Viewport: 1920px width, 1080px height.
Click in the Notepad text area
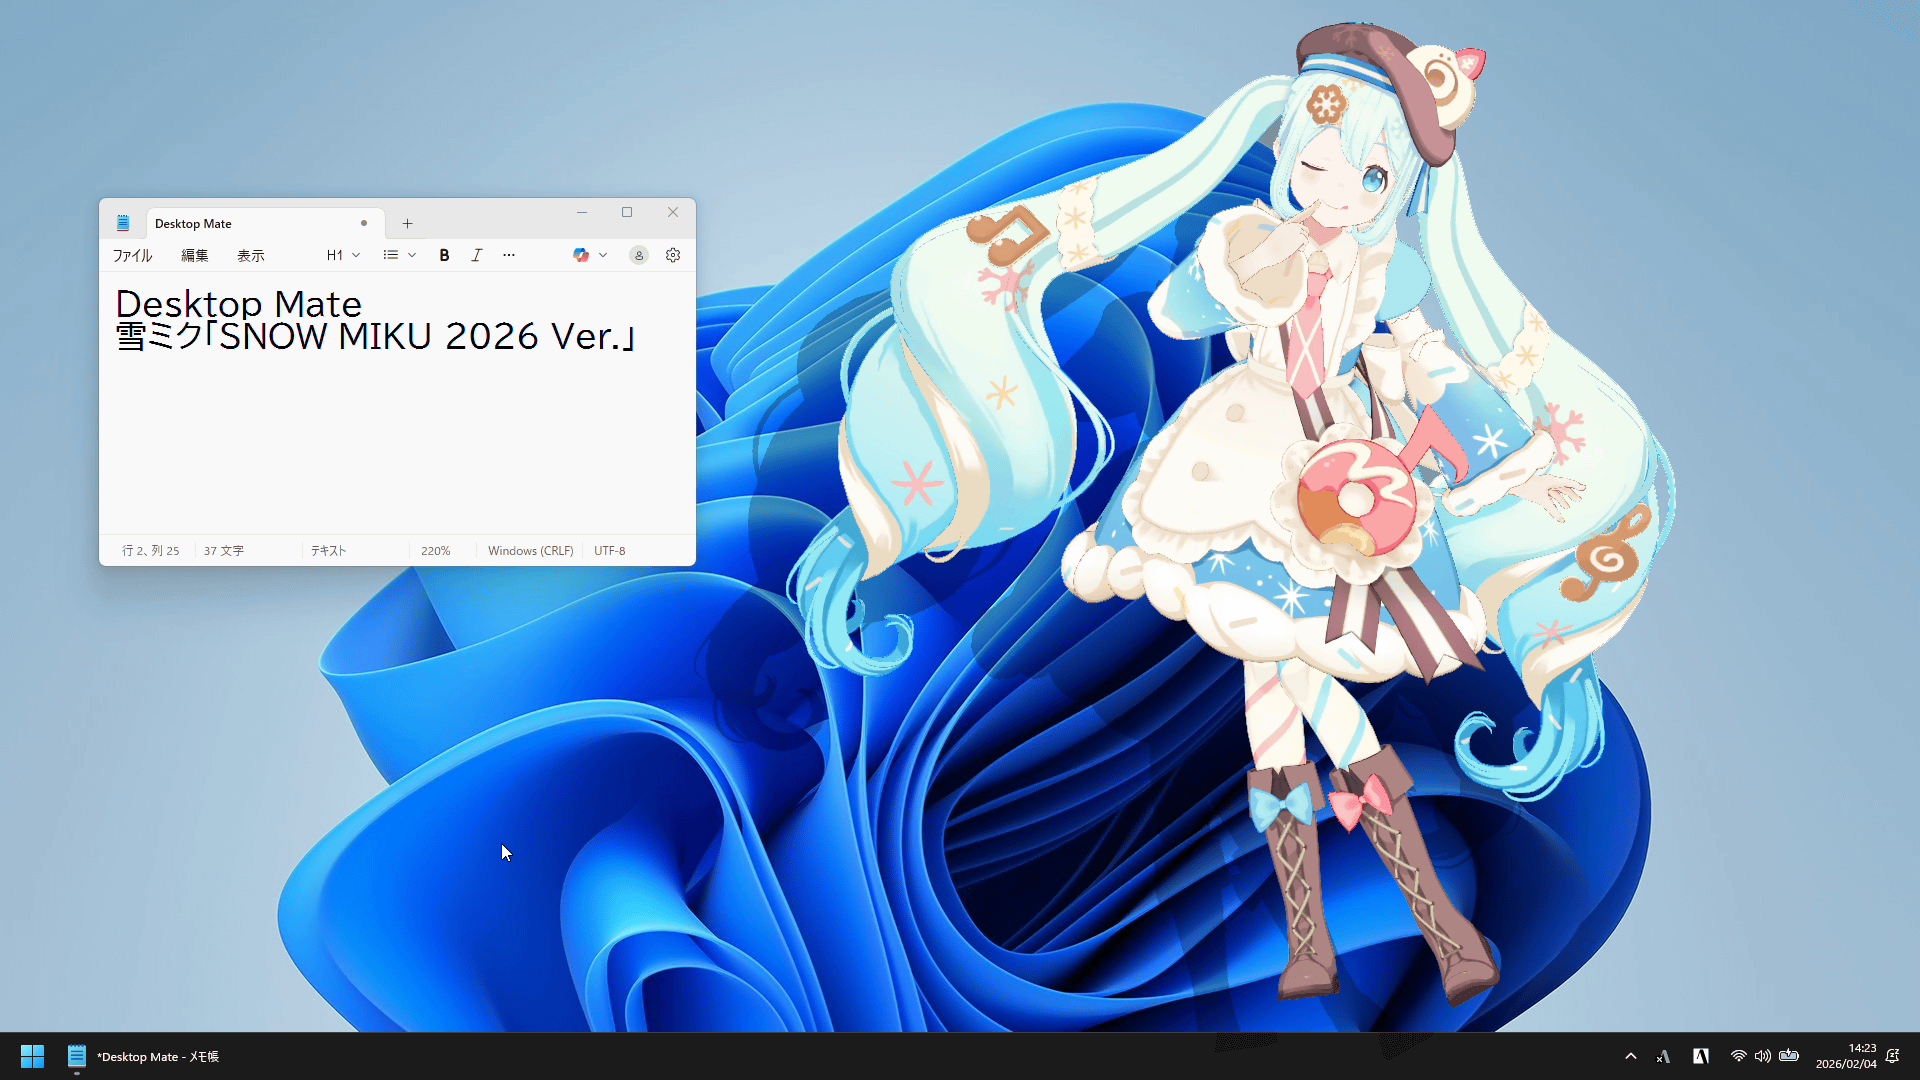pos(400,440)
